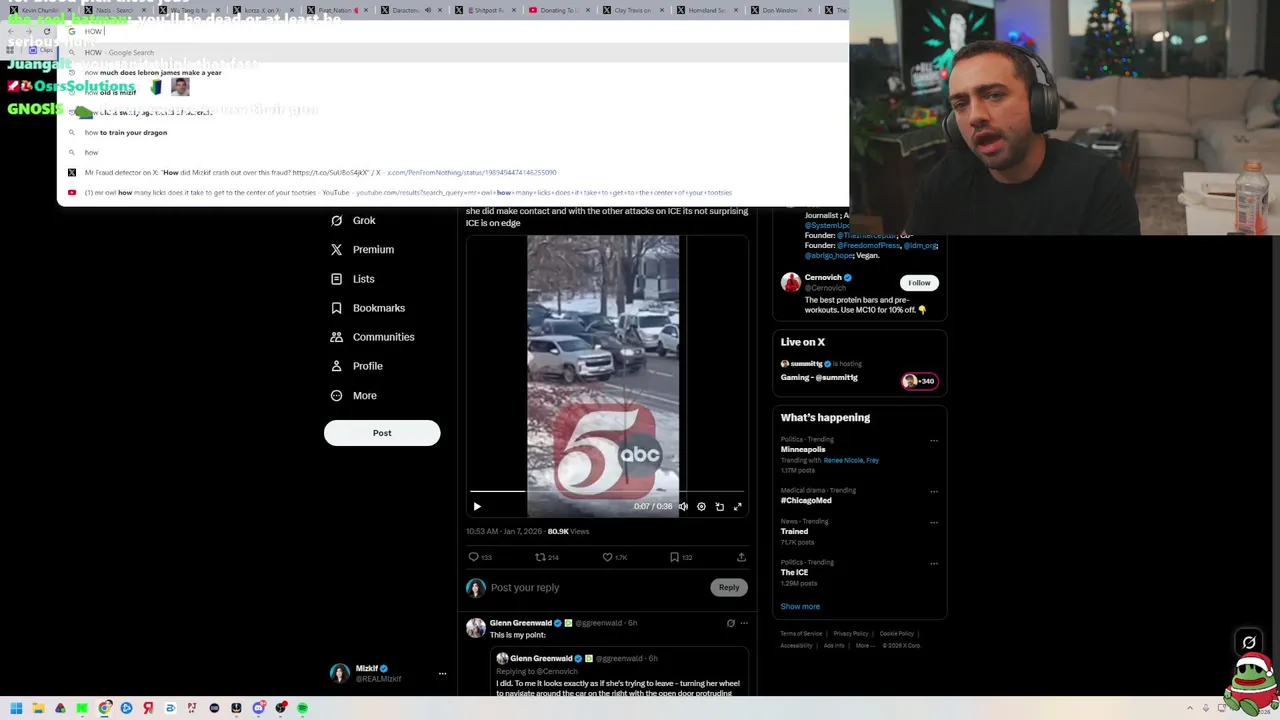Screen dimensions: 1280x720
Task: Click Show more under What's happening
Action: pos(800,606)
